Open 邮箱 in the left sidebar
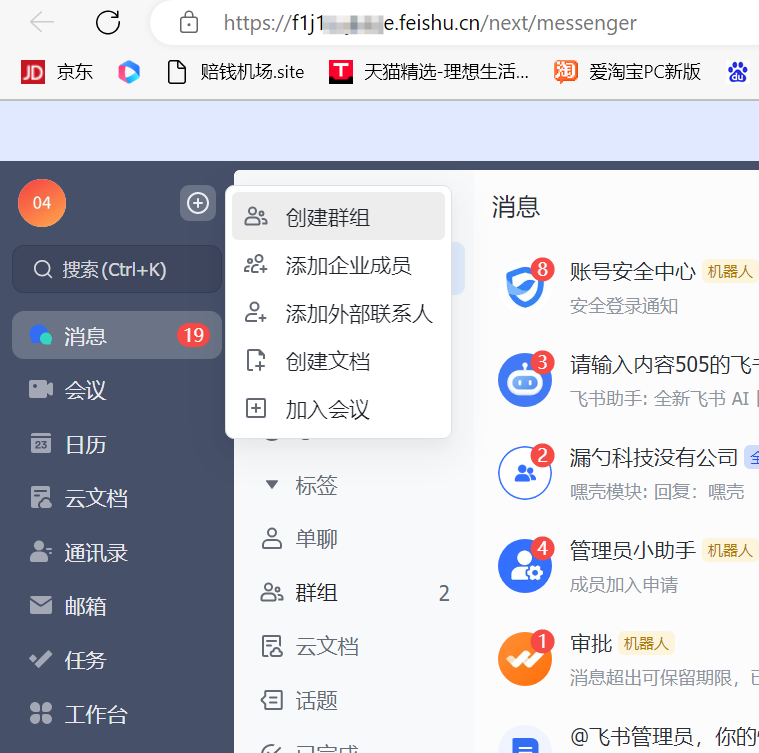 [117, 606]
